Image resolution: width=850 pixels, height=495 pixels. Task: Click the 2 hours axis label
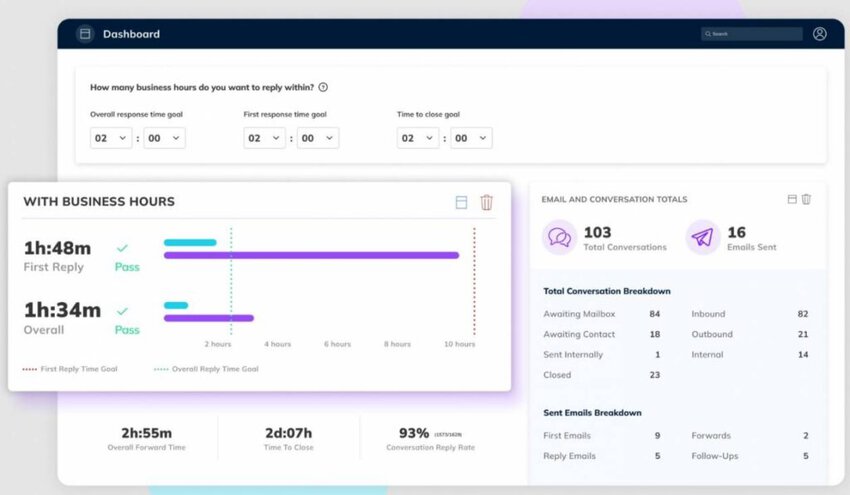click(217, 344)
